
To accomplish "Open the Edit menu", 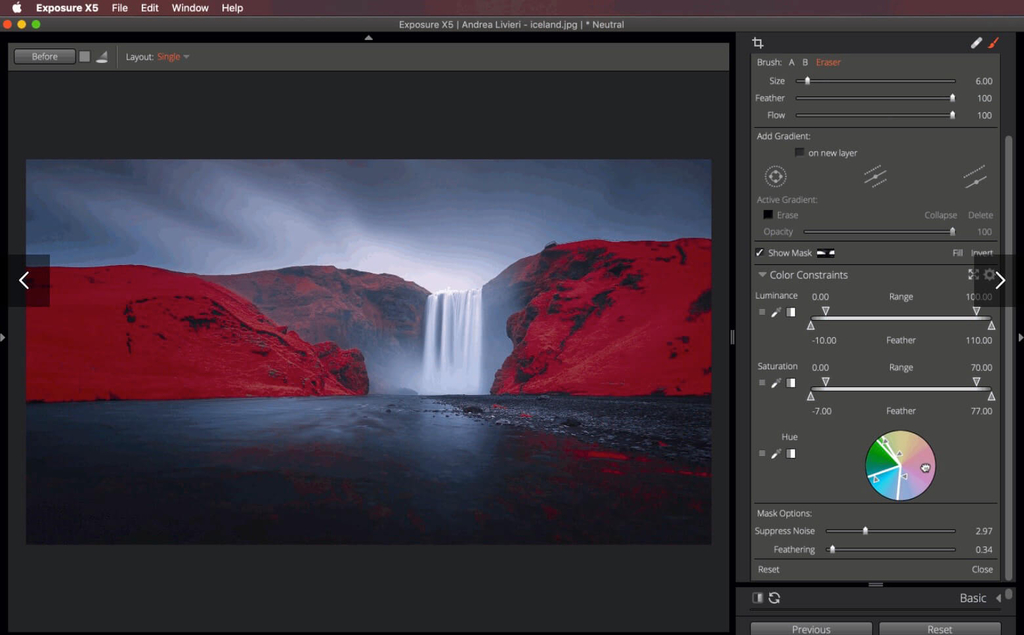I will (149, 8).
